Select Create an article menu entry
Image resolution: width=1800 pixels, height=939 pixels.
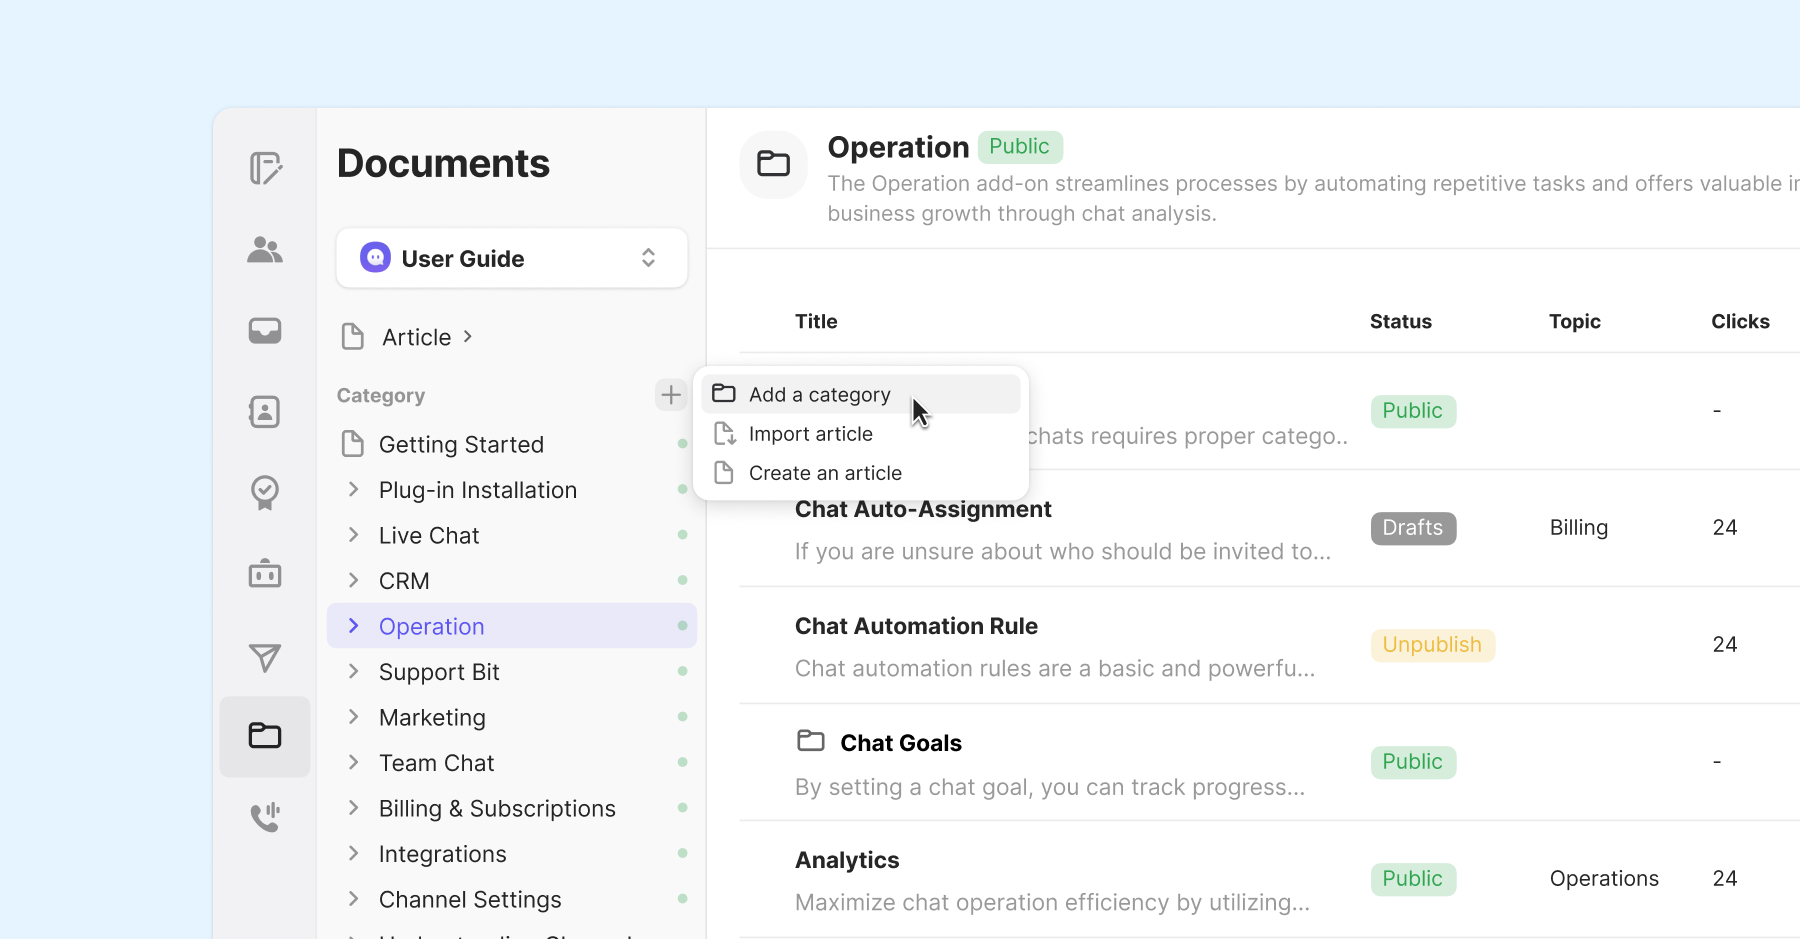[825, 473]
